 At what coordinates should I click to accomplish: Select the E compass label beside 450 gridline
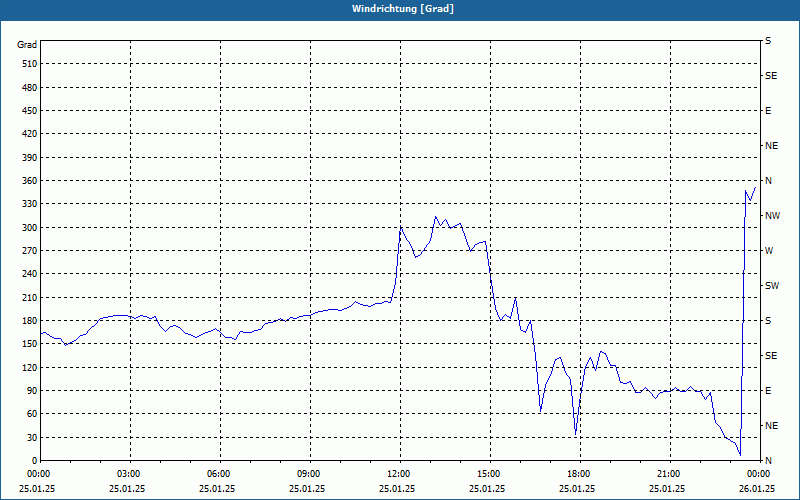pos(768,111)
